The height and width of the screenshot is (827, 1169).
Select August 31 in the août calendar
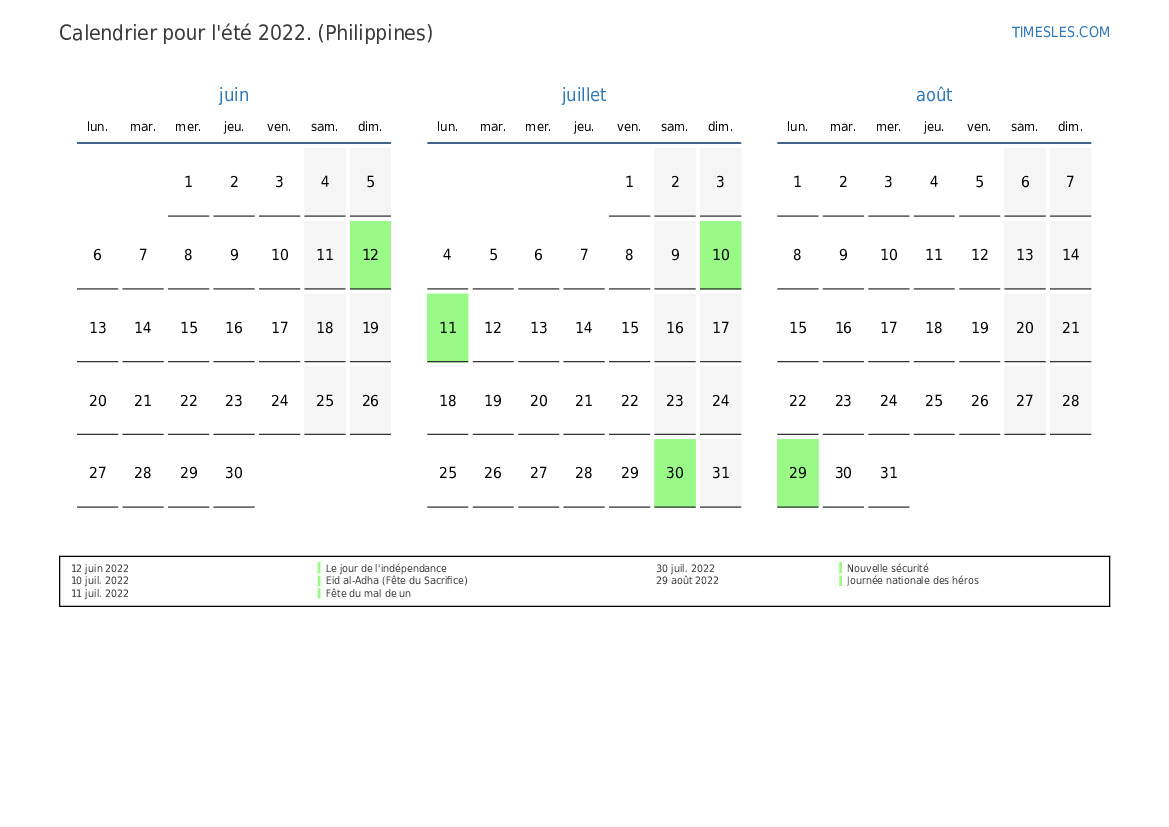(x=889, y=473)
